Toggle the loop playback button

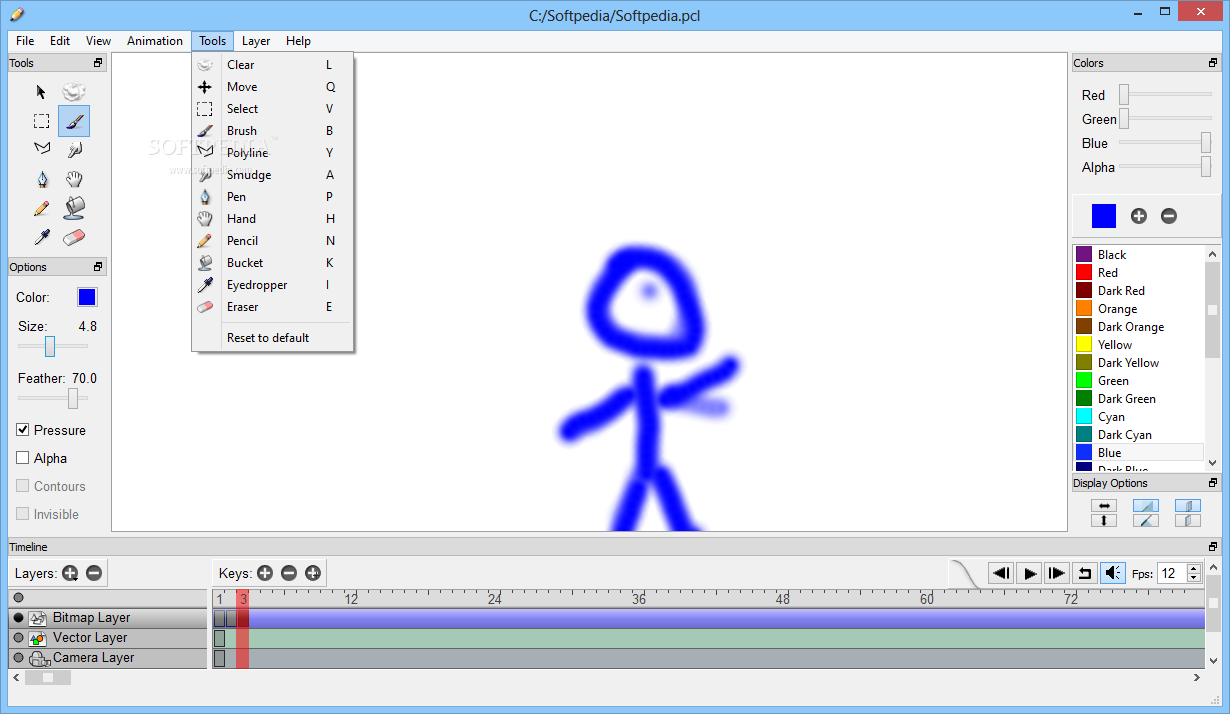point(1085,573)
